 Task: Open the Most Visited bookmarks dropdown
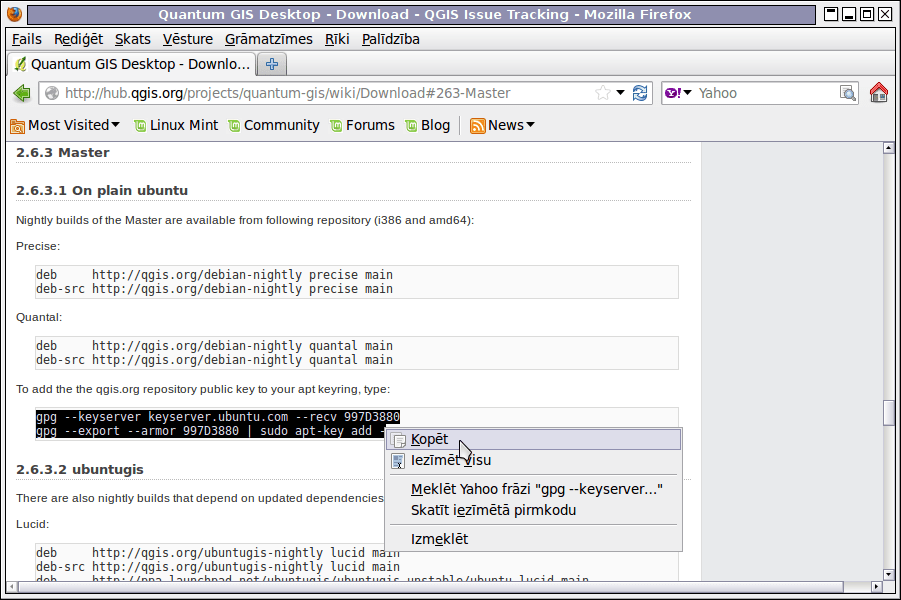point(65,125)
